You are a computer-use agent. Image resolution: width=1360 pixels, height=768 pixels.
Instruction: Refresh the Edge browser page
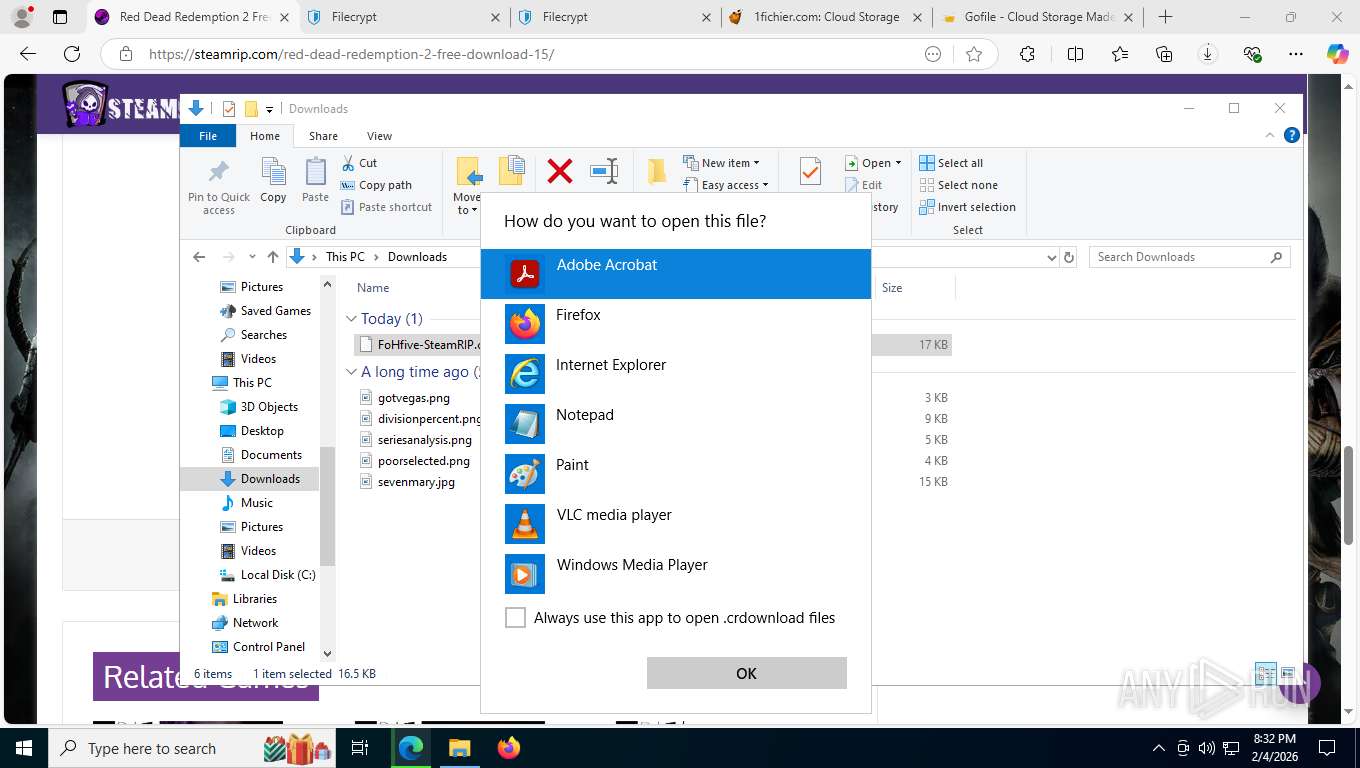pos(72,54)
